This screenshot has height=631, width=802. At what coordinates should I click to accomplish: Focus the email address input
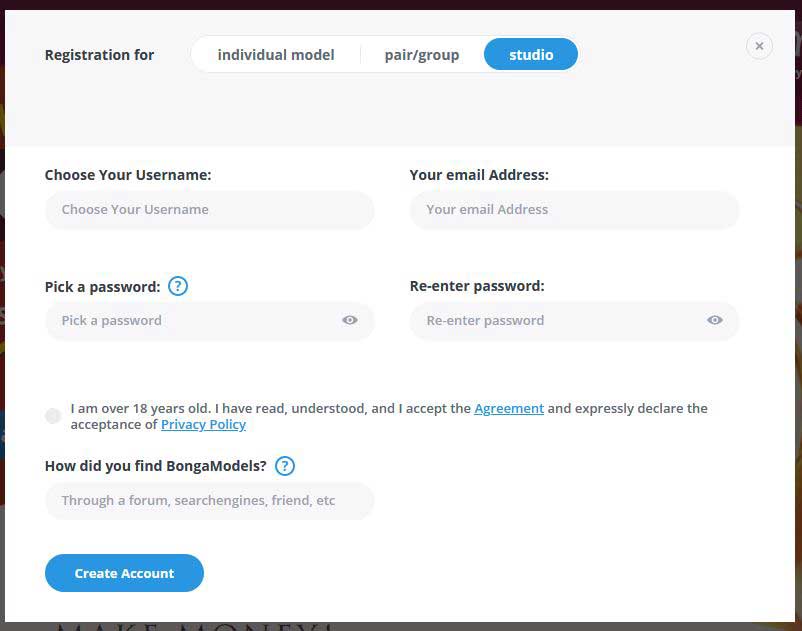click(574, 210)
